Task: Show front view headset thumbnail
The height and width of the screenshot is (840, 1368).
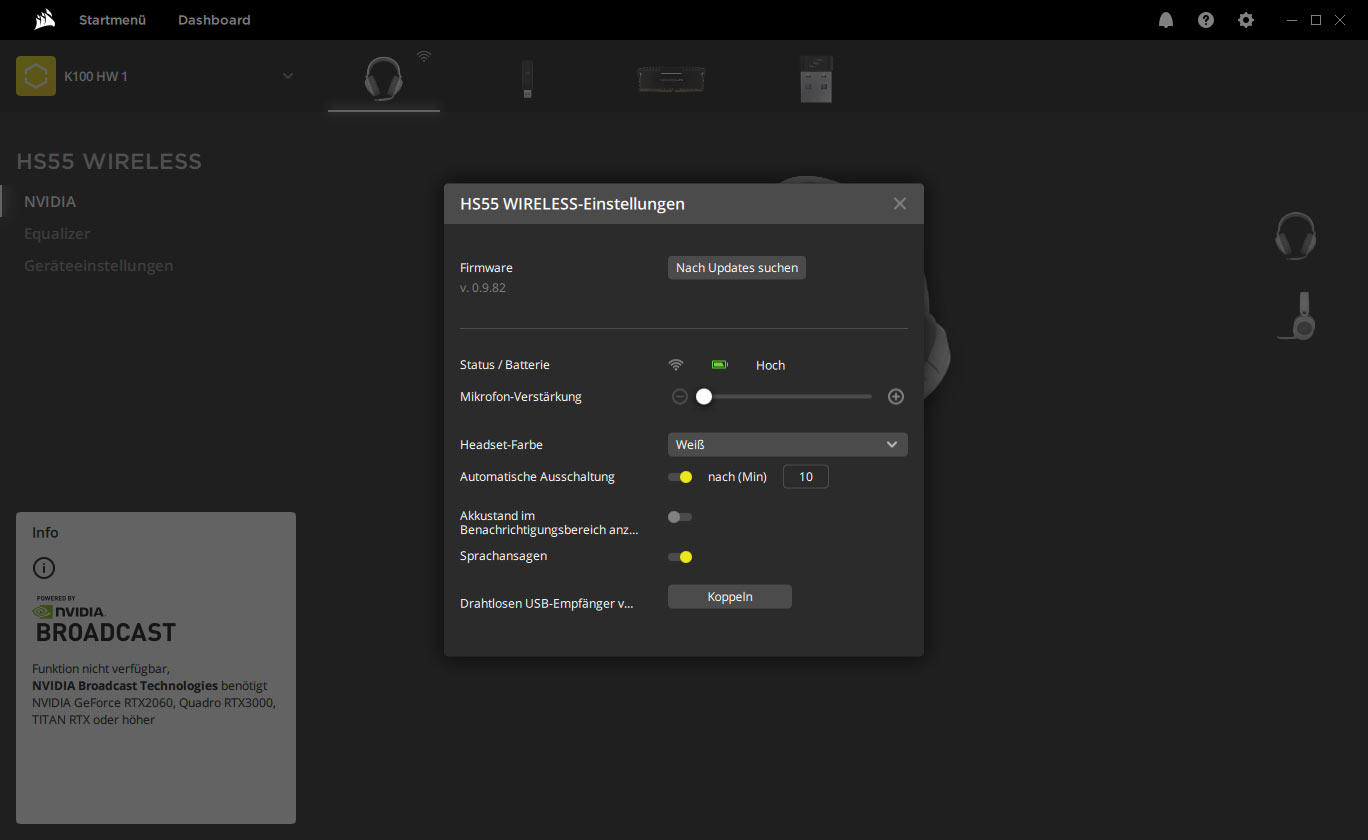Action: point(1296,236)
